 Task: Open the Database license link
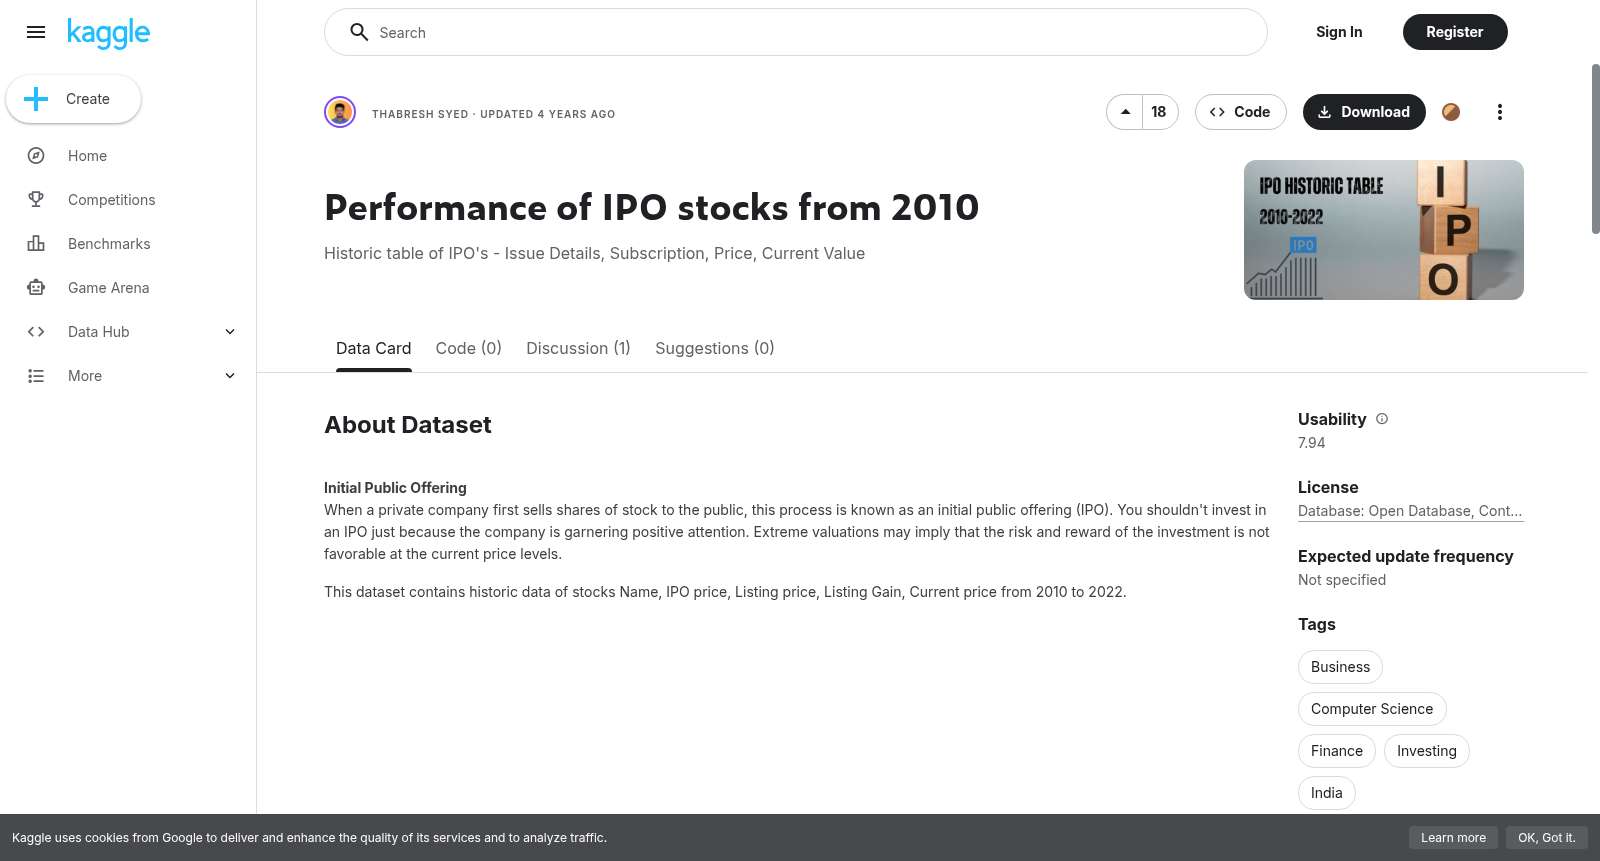point(1410,511)
